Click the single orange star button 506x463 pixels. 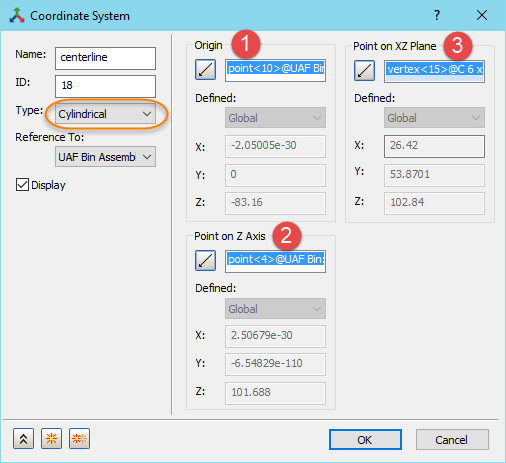[51, 439]
